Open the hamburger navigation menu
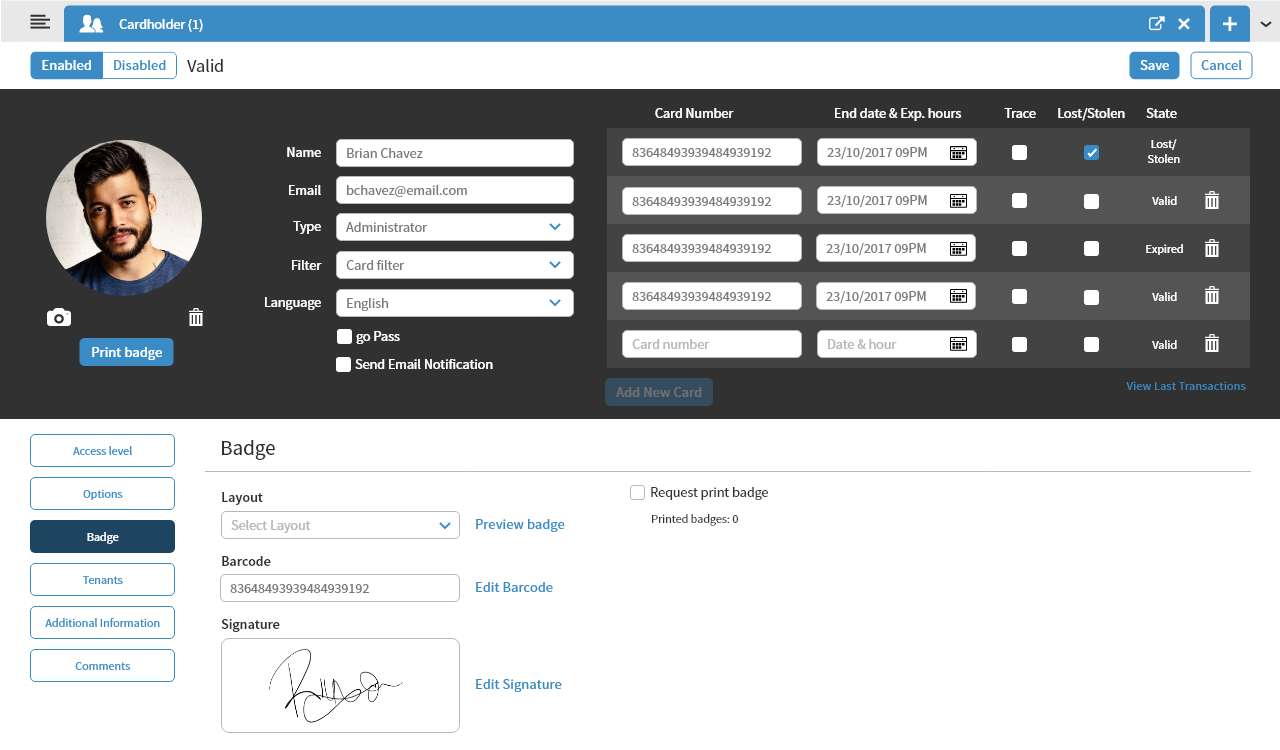 tap(39, 22)
